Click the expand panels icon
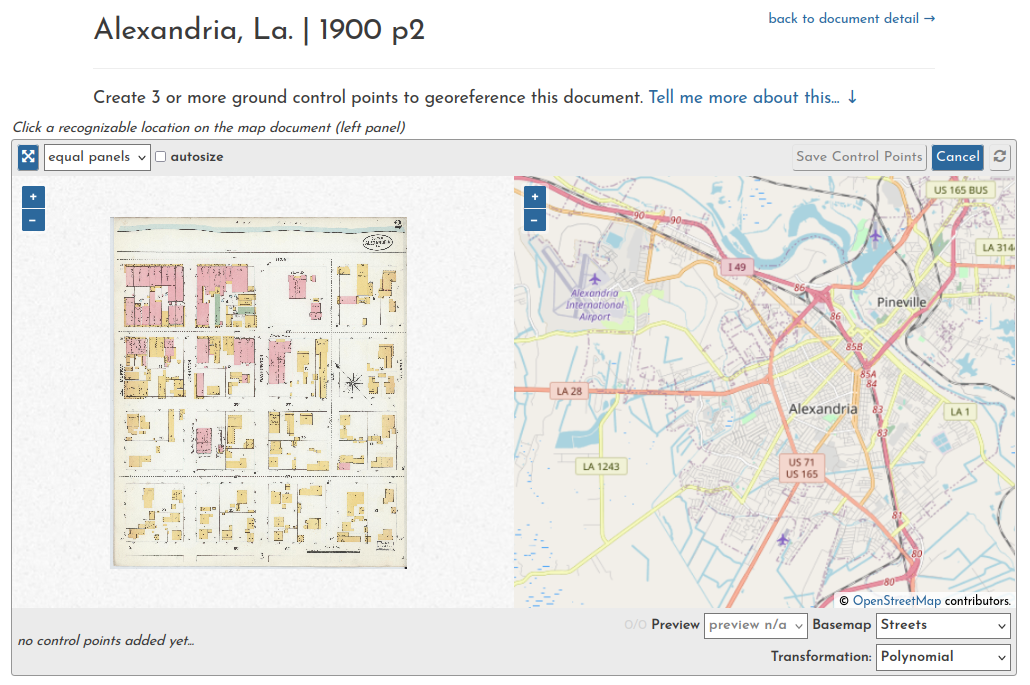1030x685 pixels. 27,157
